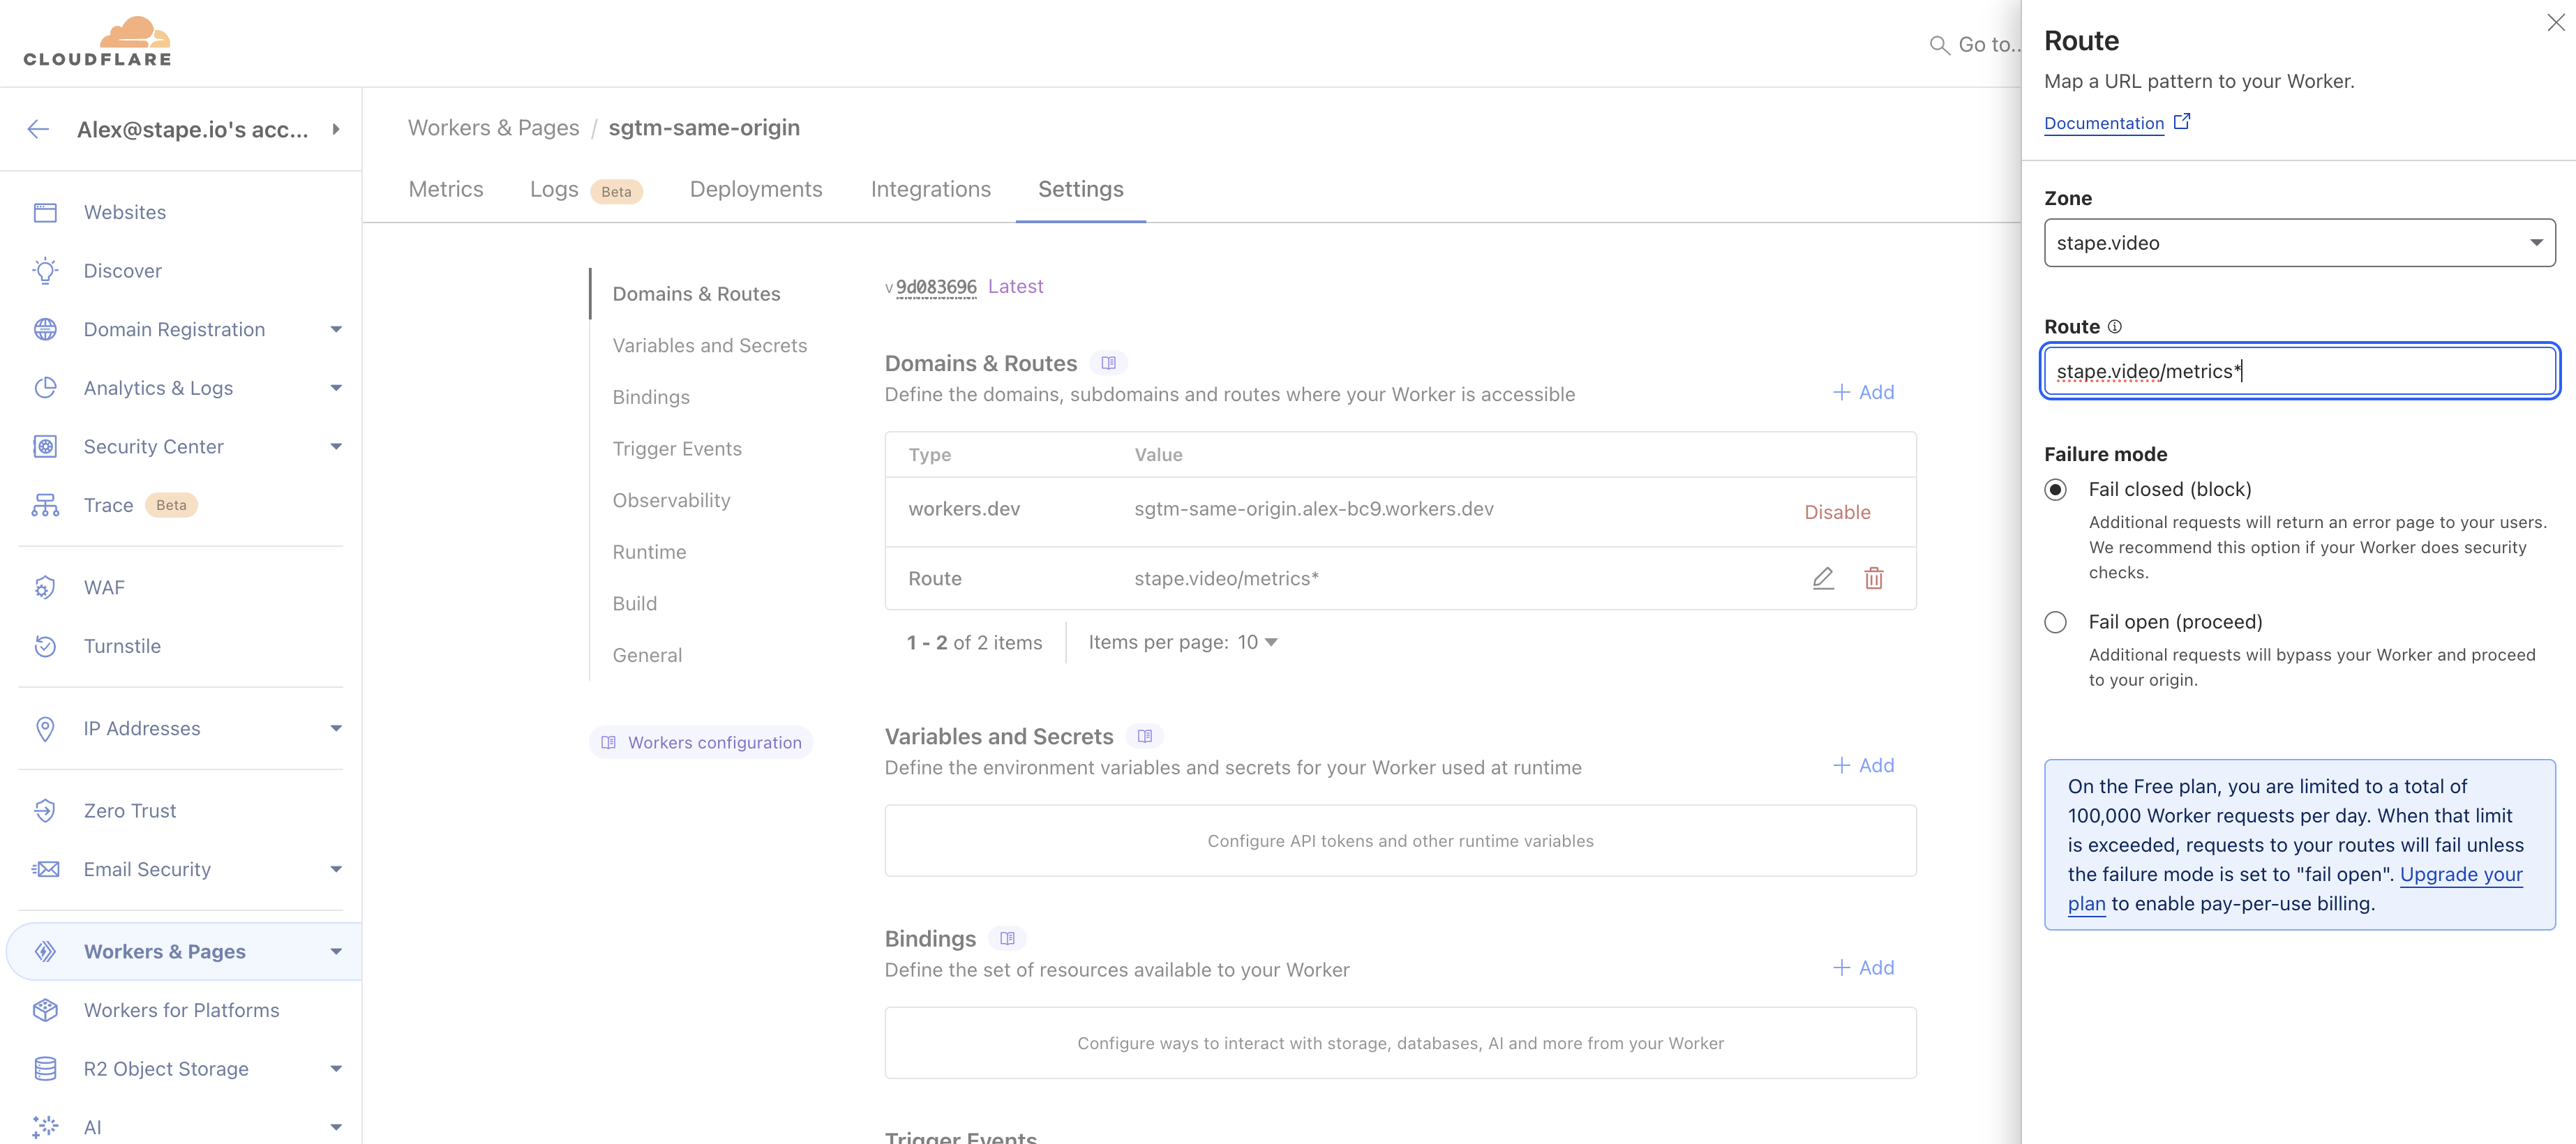Click the Trace network icon

45,505
